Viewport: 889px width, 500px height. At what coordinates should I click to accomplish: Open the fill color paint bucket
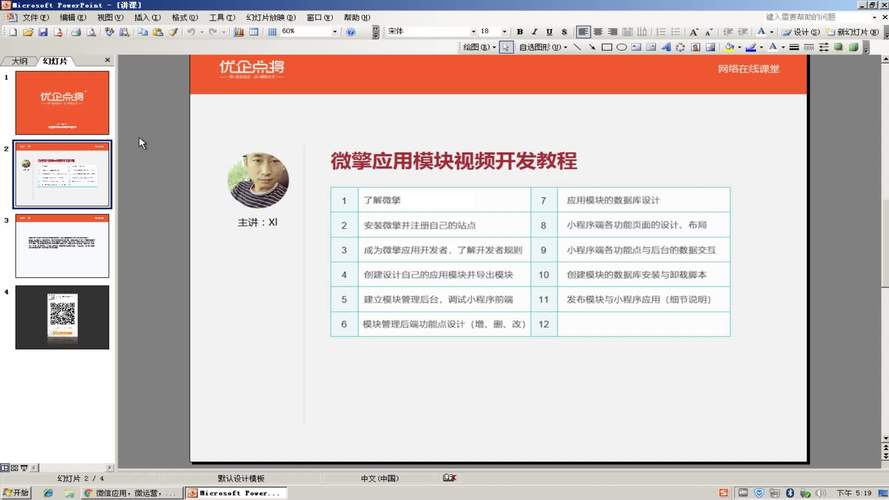pos(729,47)
